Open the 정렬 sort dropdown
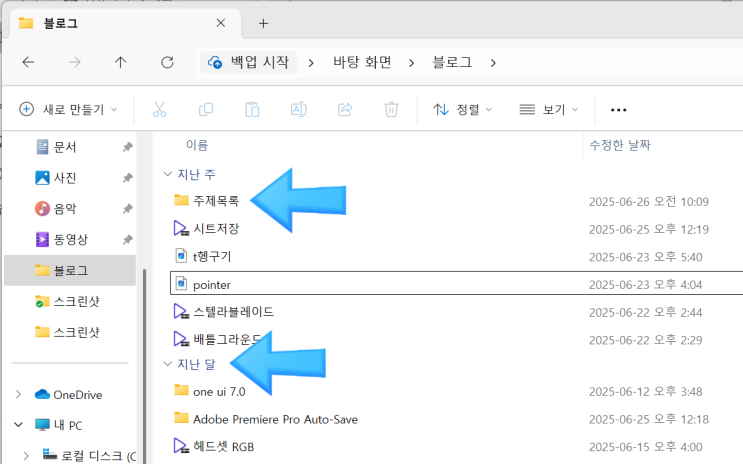This screenshot has height=464, width=743. pos(462,109)
